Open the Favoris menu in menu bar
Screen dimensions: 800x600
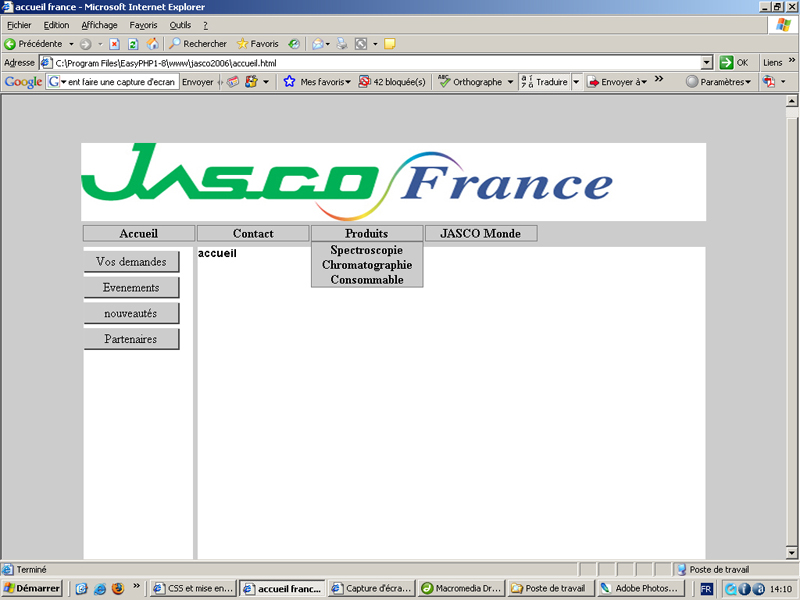143,25
